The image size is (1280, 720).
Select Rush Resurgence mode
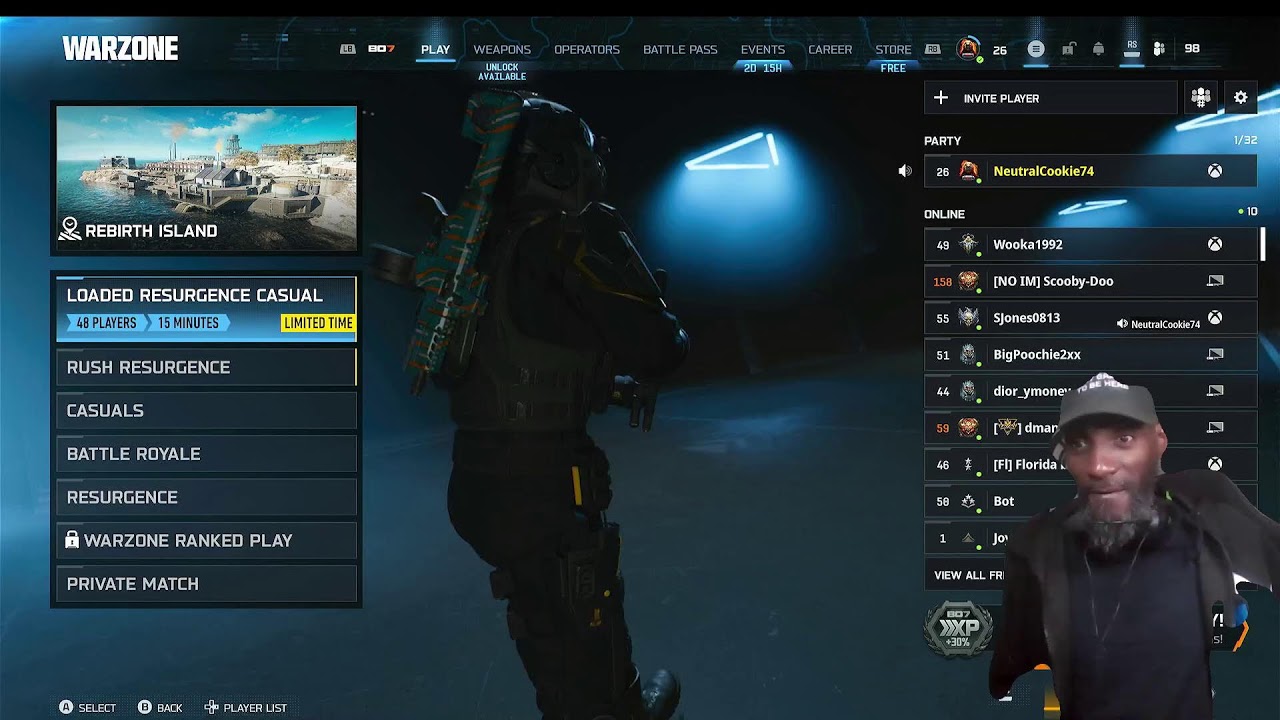[x=206, y=367]
